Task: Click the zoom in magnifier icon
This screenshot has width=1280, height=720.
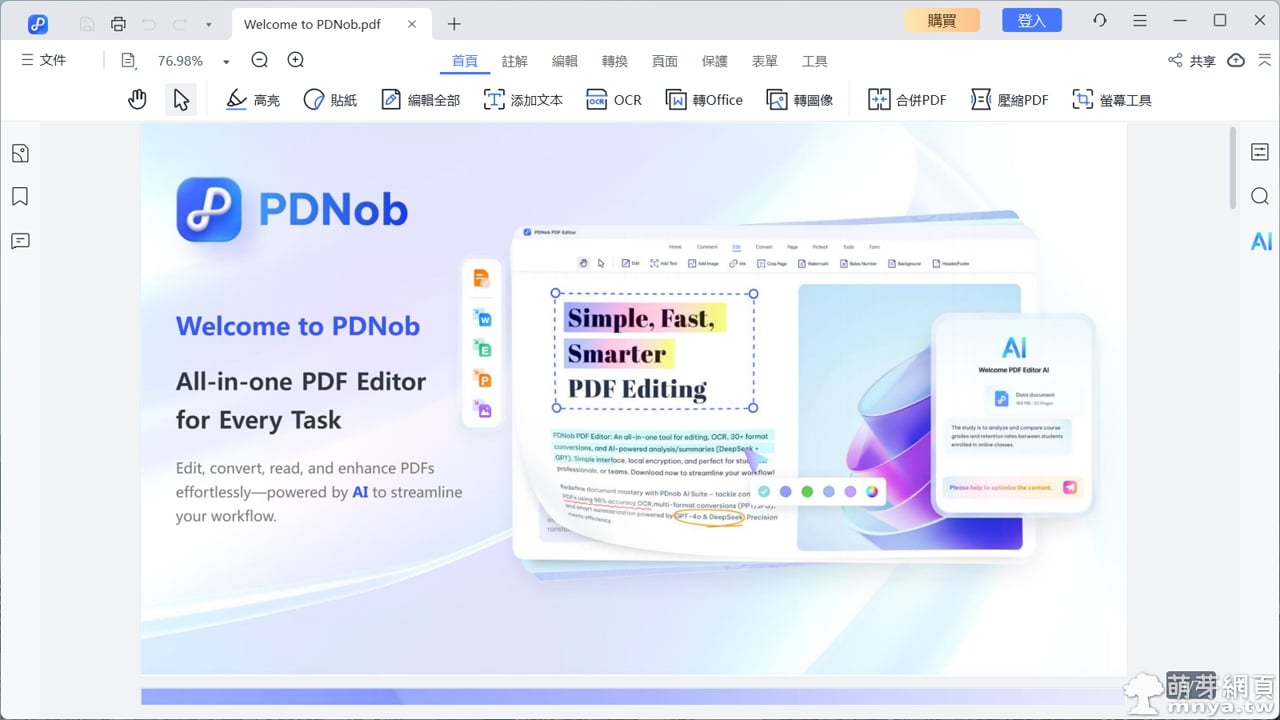Action: 296,60
